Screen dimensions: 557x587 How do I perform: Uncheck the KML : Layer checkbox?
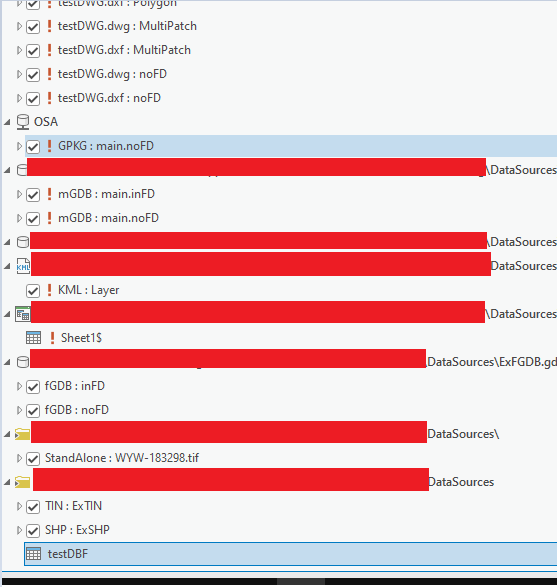[x=33, y=290]
